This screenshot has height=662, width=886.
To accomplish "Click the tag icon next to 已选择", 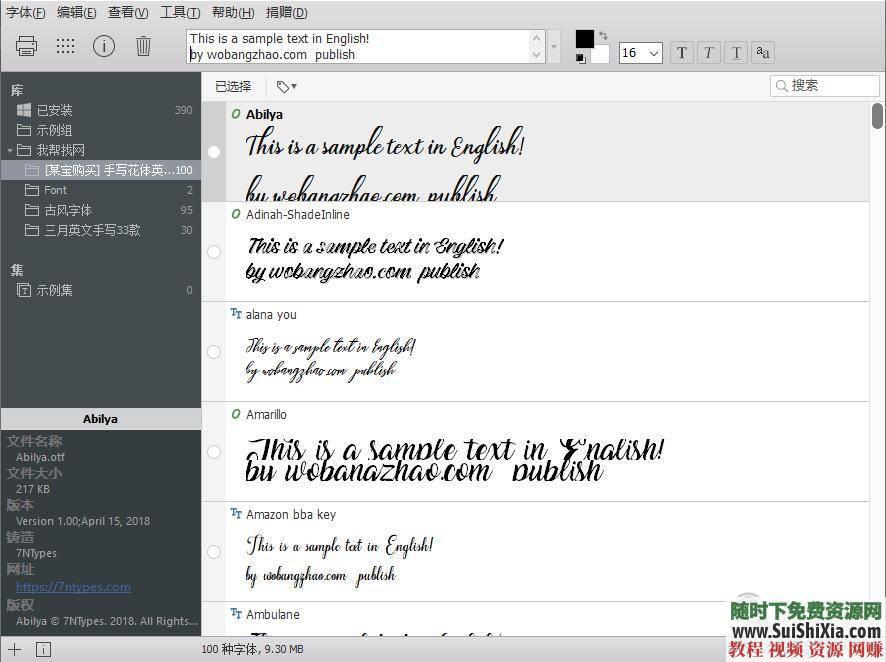I will click(x=283, y=87).
